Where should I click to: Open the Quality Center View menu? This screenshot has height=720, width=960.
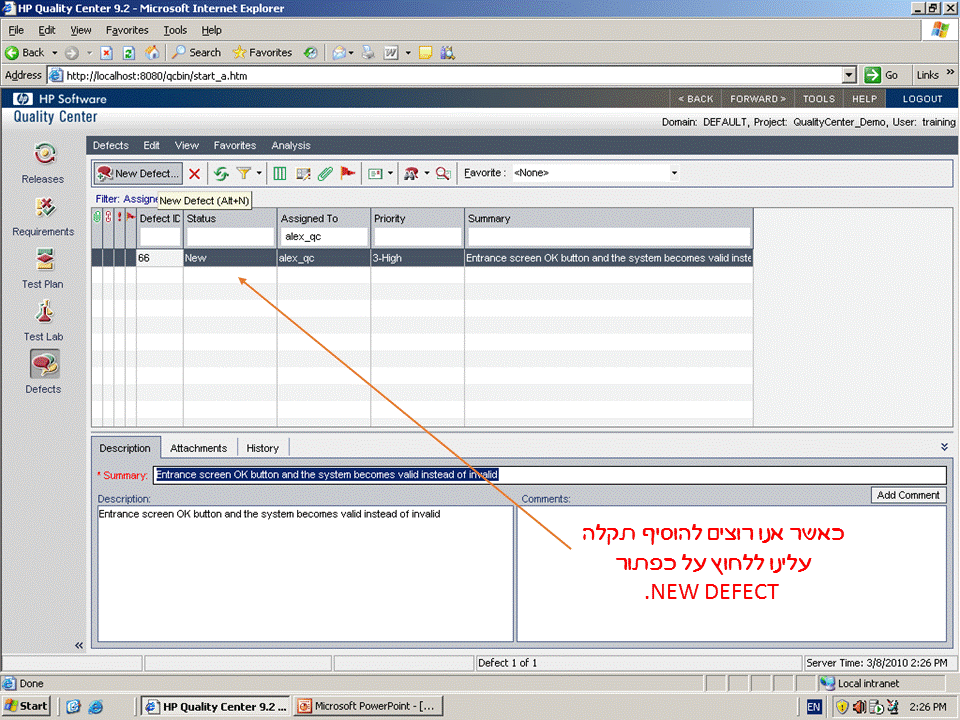point(187,146)
